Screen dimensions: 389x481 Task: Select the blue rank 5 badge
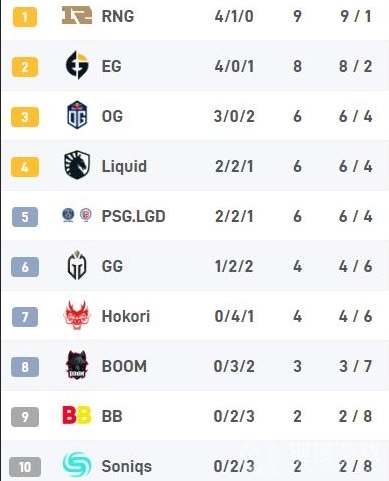pyautogui.click(x=25, y=217)
